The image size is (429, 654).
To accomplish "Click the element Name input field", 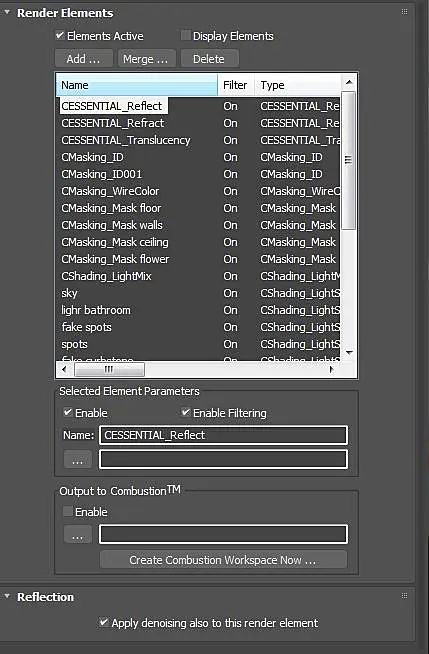I will pos(223,435).
